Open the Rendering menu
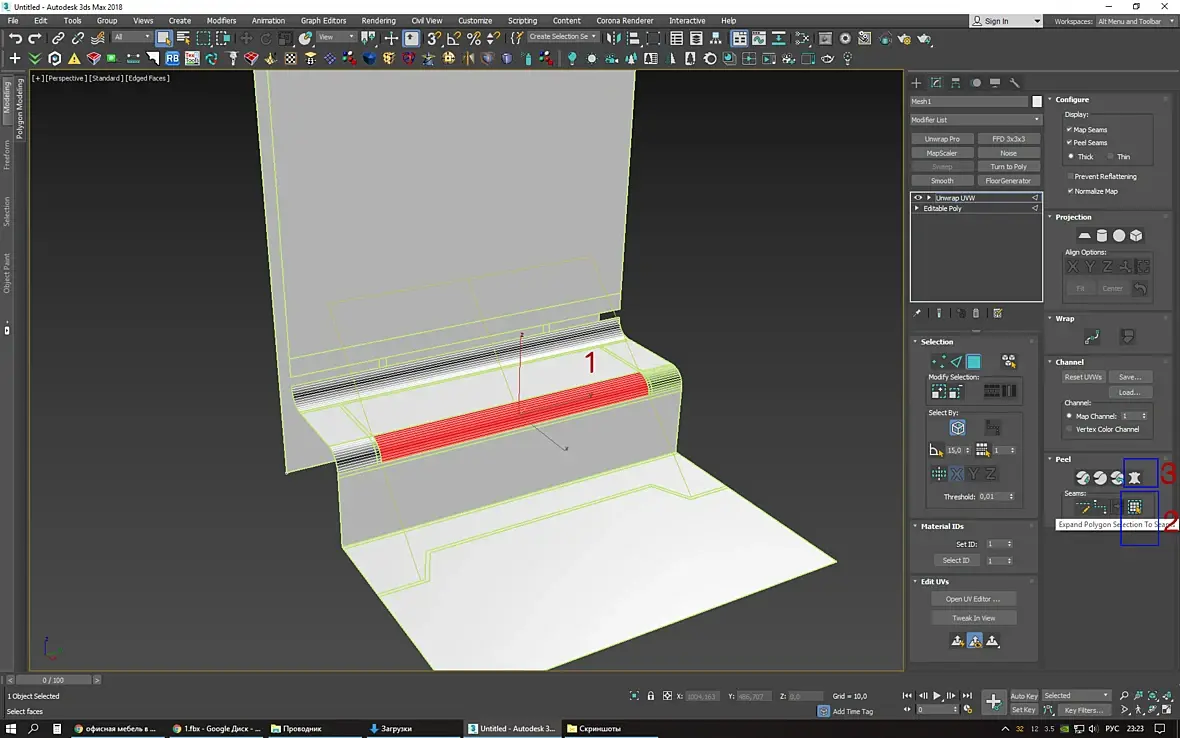Image resolution: width=1180 pixels, height=738 pixels. click(378, 20)
